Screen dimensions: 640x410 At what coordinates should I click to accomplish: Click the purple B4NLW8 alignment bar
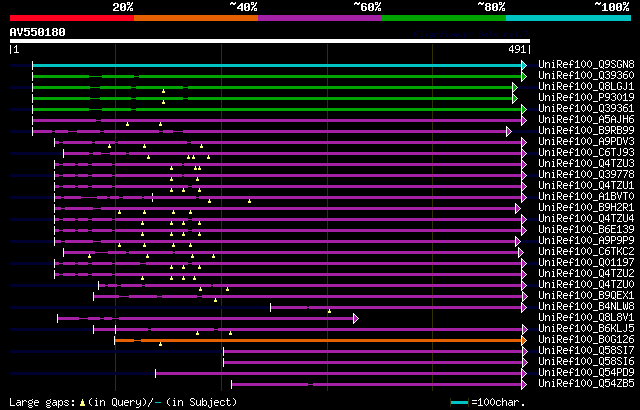point(396,307)
